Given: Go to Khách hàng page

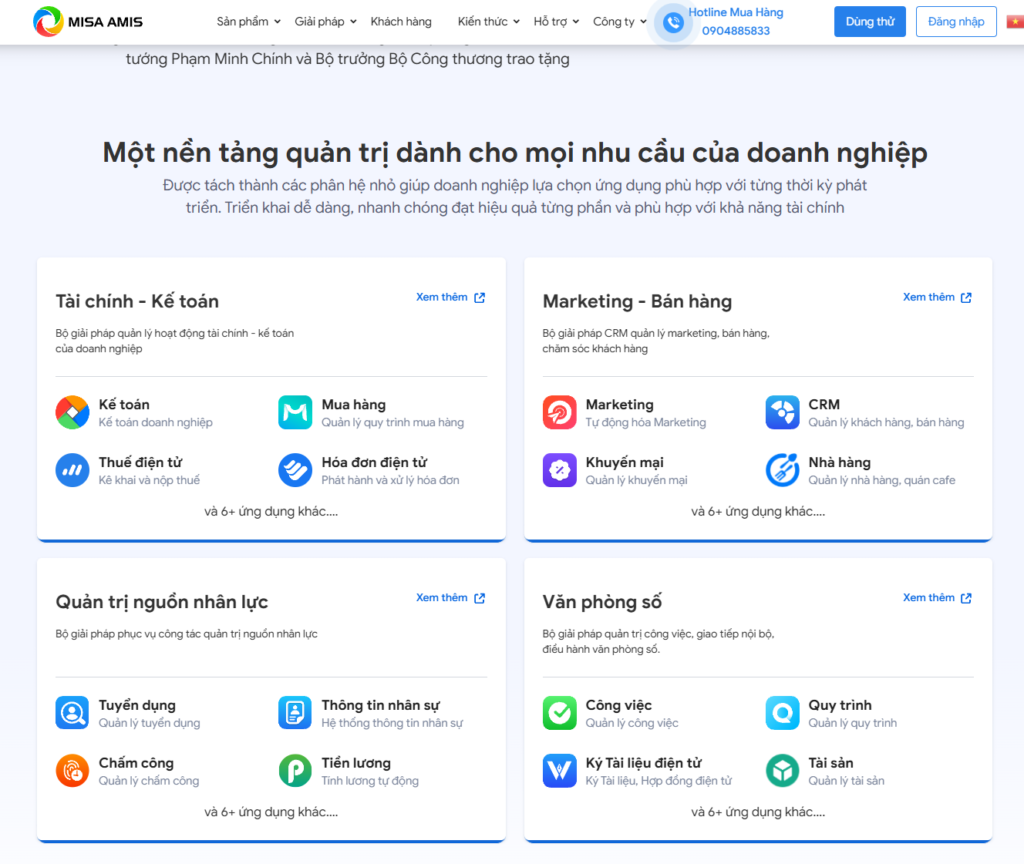Looking at the screenshot, I should click(401, 22).
